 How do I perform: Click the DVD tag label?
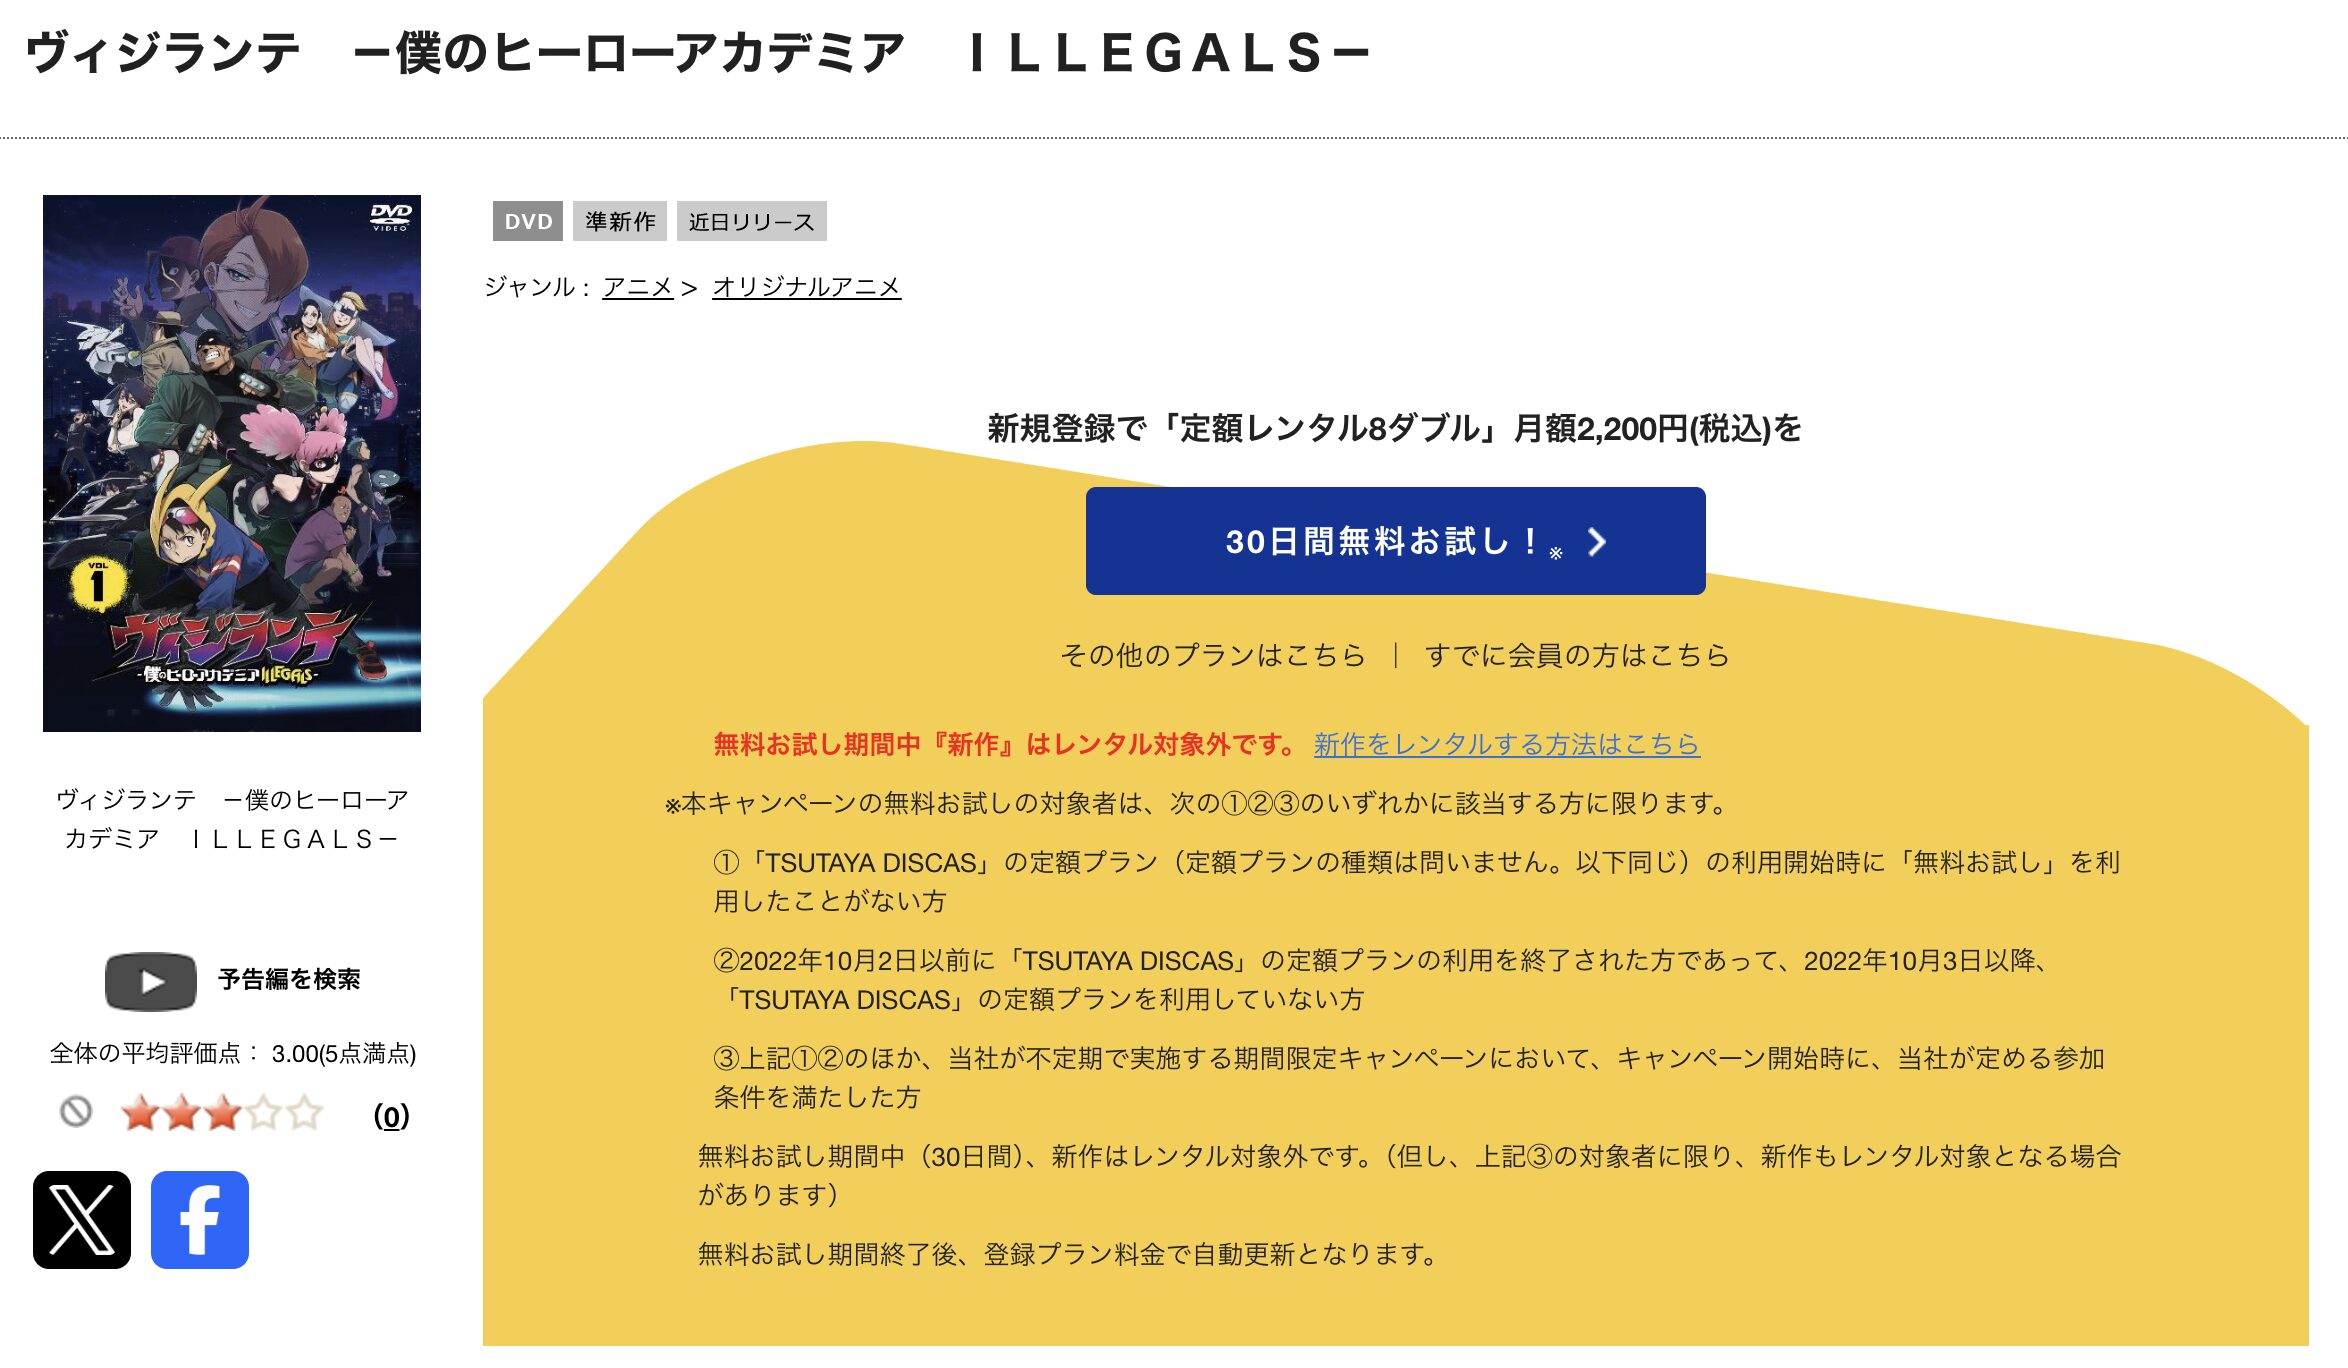click(528, 221)
